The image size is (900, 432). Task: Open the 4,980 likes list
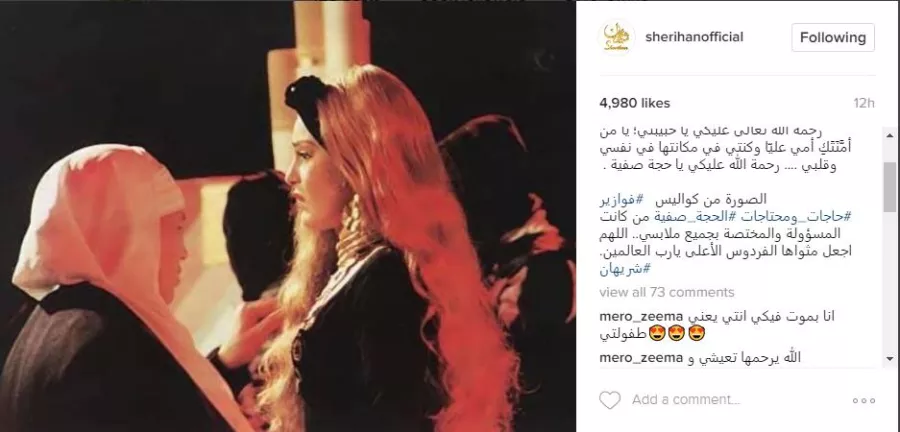(x=634, y=103)
